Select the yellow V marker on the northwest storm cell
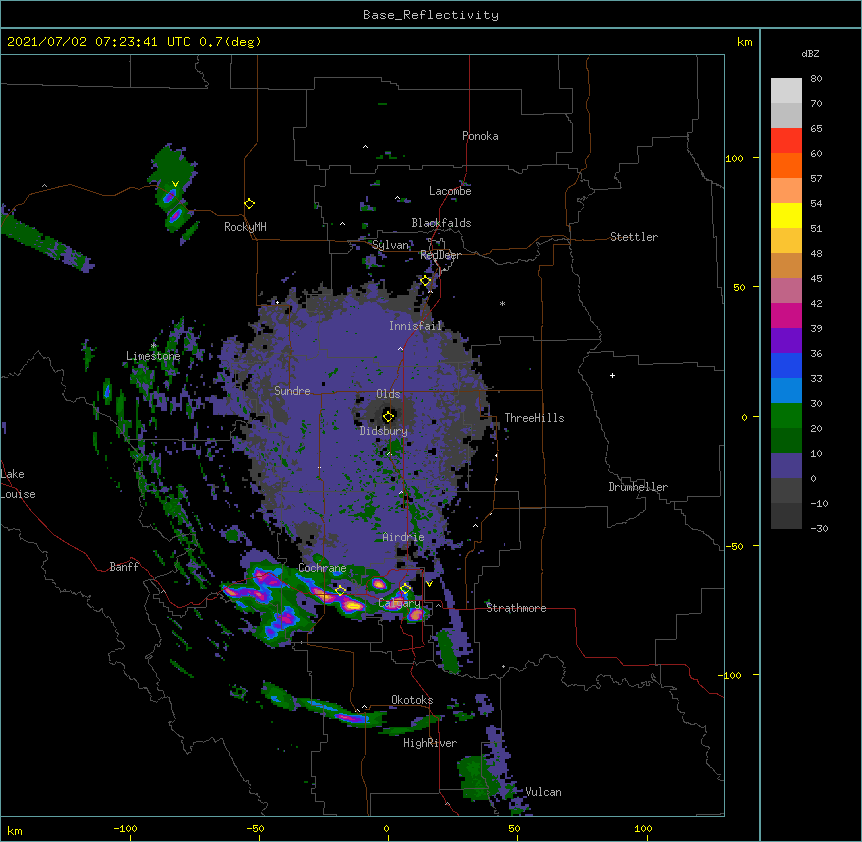This screenshot has width=862, height=842. point(175,184)
